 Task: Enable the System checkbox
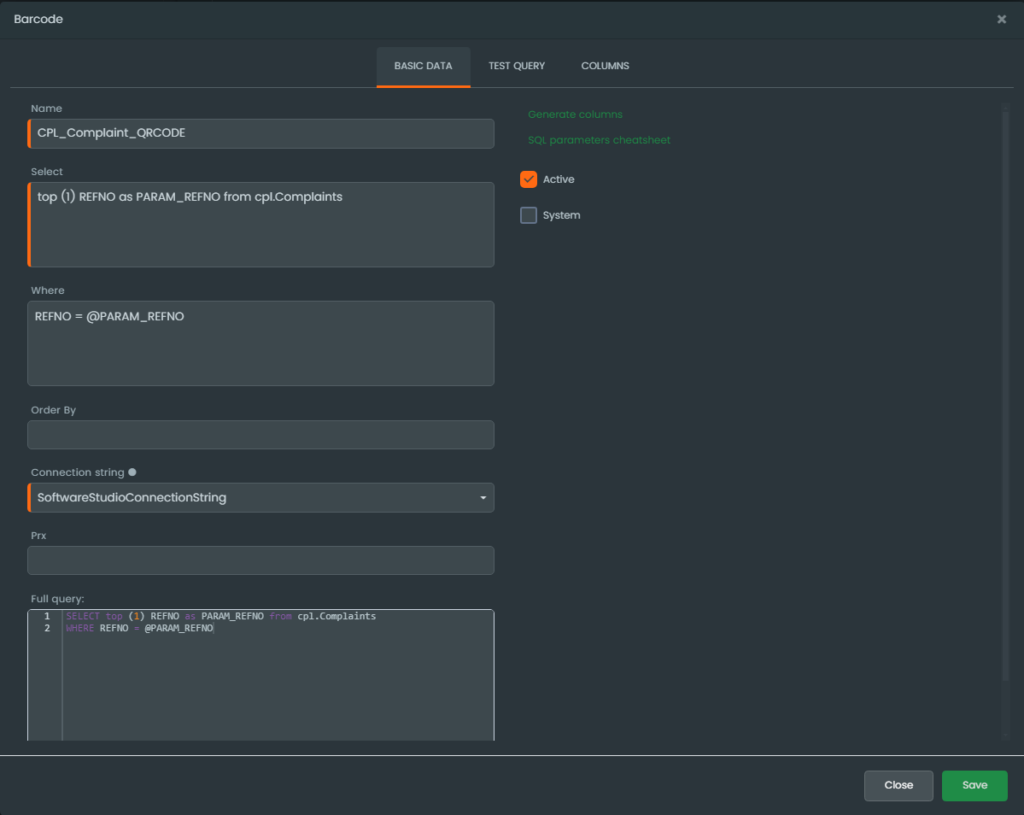529,216
